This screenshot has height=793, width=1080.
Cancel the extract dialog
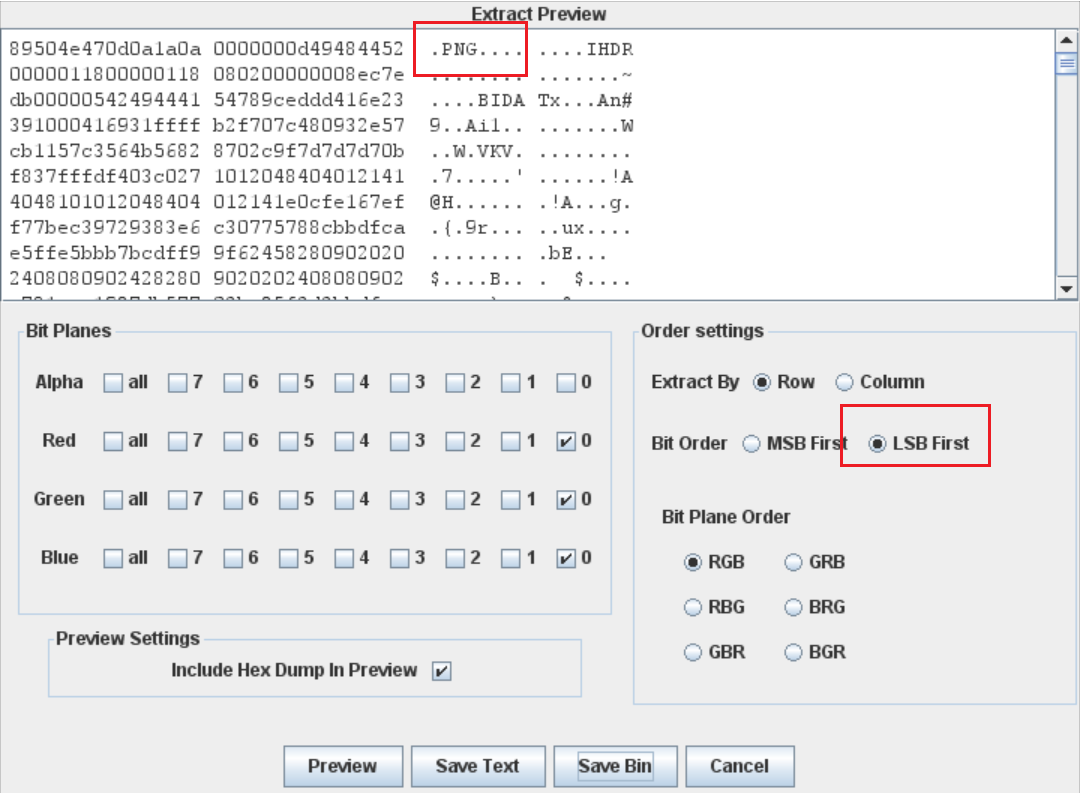point(740,766)
